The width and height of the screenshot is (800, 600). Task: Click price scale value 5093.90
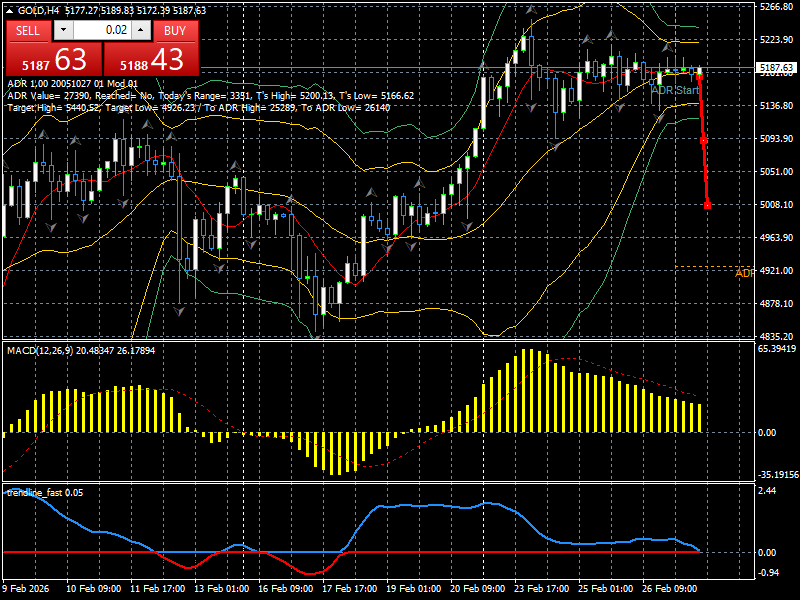(x=776, y=138)
